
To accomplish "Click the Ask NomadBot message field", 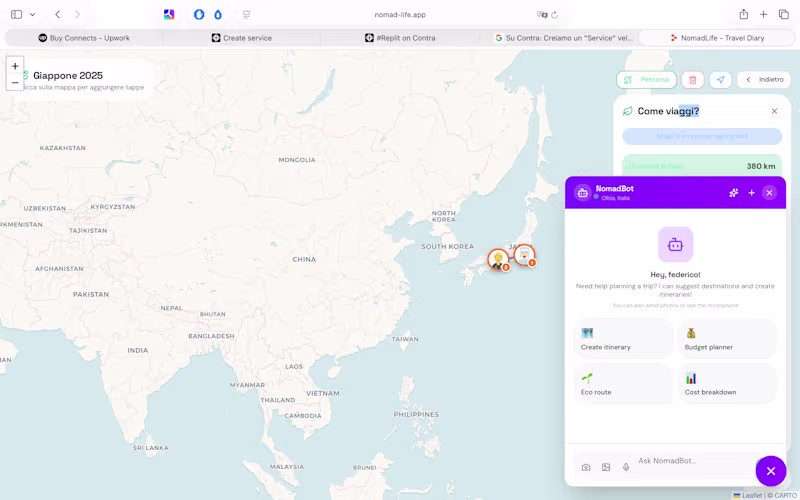I will 695,461.
